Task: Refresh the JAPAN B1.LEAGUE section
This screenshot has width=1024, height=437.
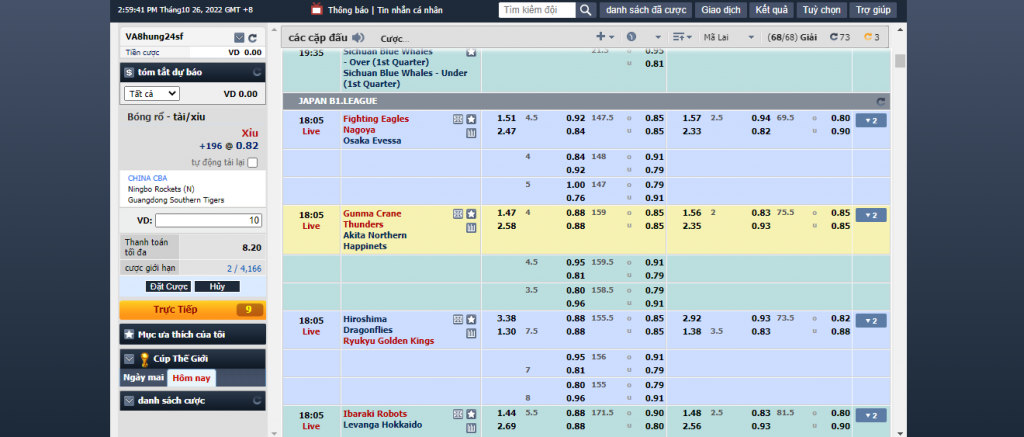Action: (880, 101)
